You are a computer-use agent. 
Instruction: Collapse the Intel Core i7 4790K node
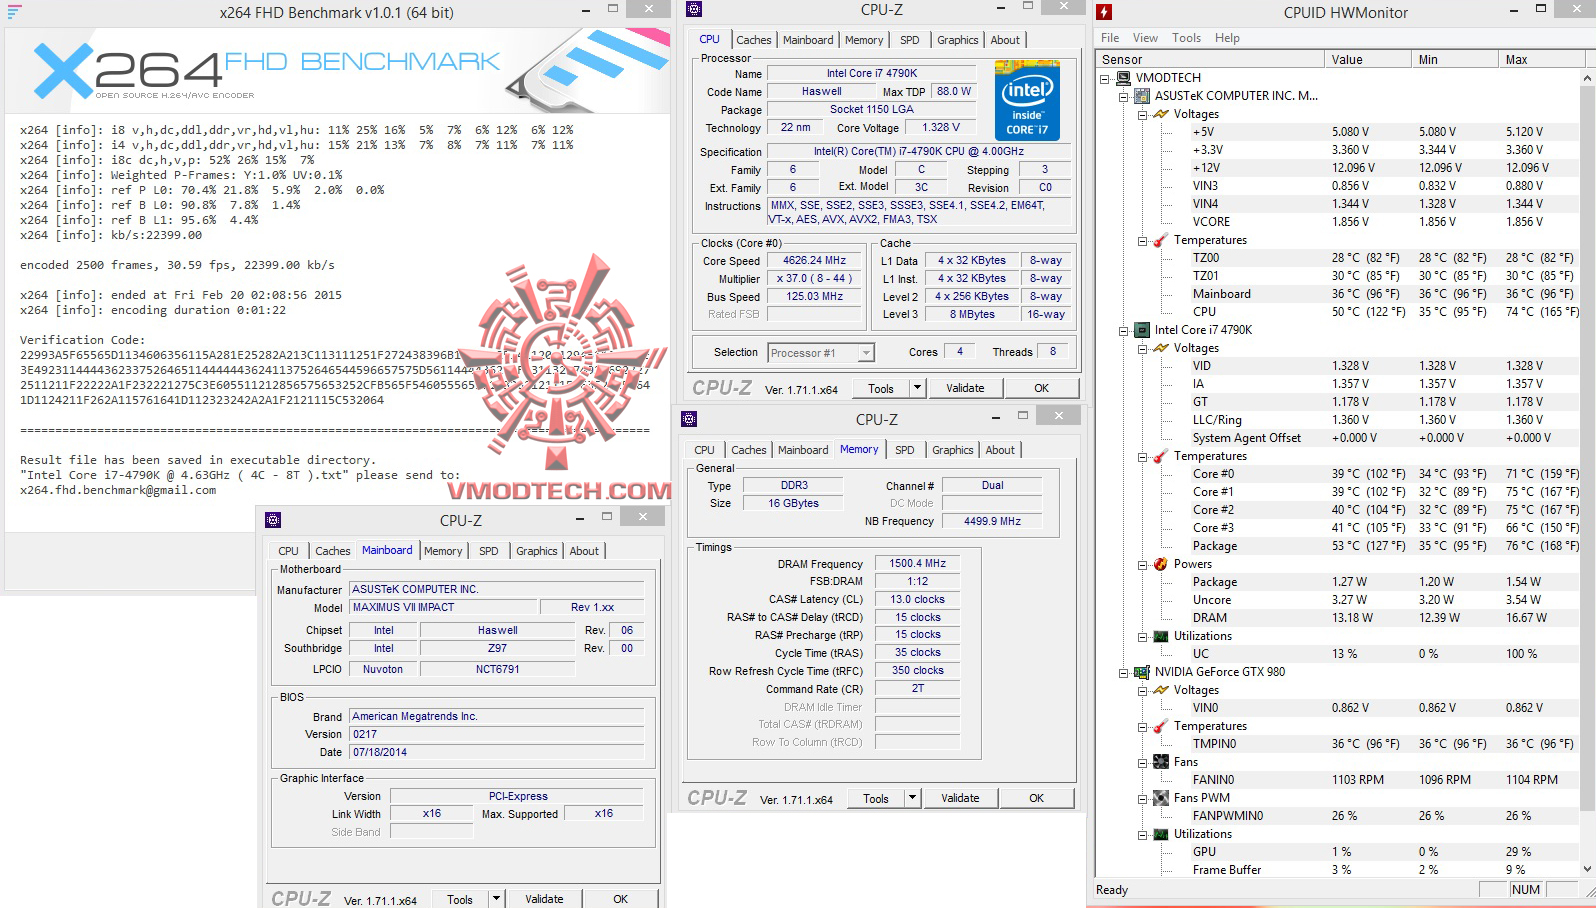pos(1123,330)
